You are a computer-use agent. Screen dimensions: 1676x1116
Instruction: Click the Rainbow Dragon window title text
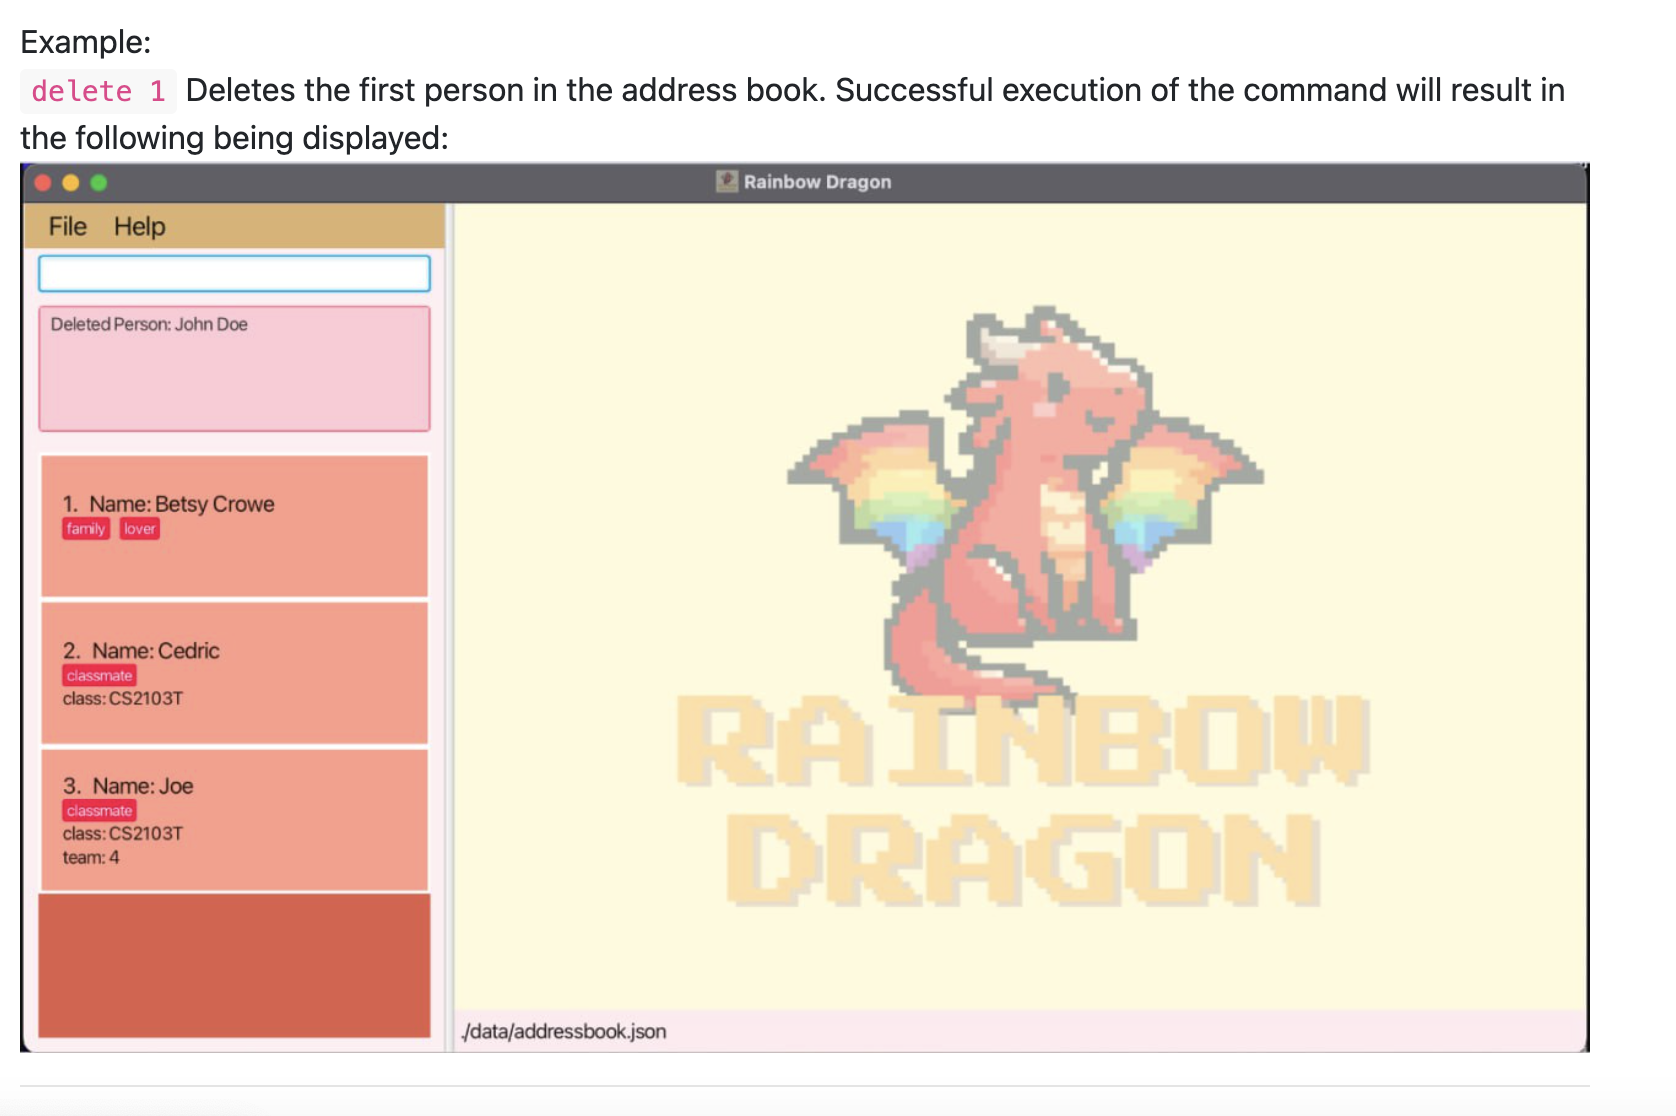click(817, 182)
